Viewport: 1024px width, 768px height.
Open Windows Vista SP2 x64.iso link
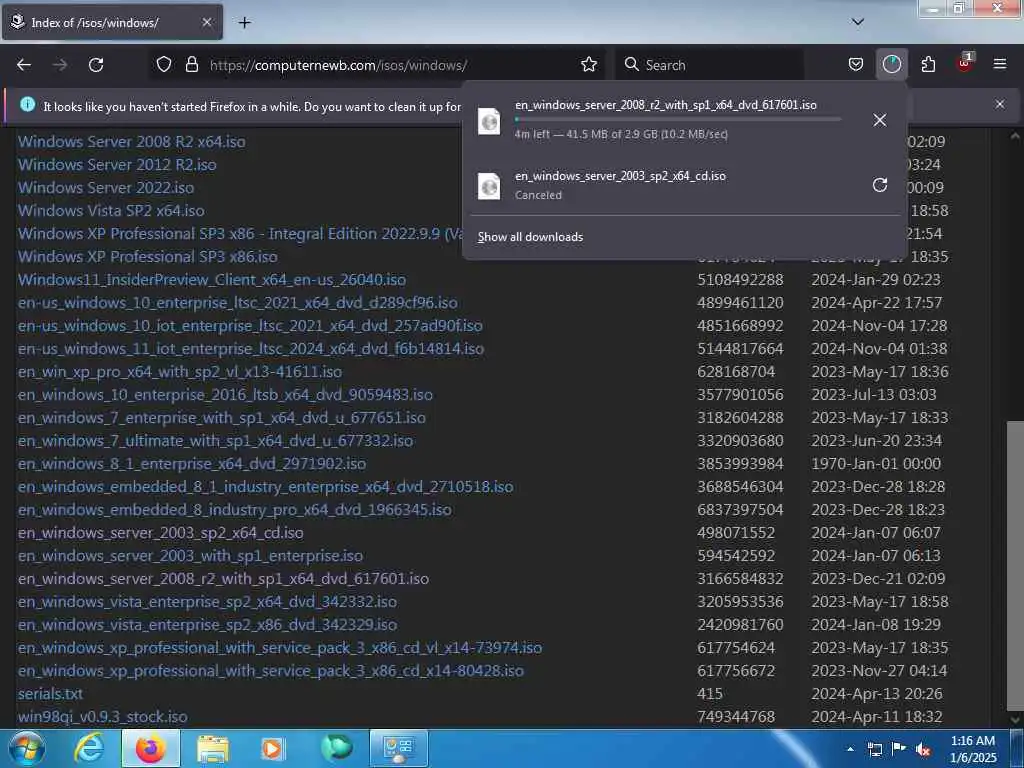(111, 210)
